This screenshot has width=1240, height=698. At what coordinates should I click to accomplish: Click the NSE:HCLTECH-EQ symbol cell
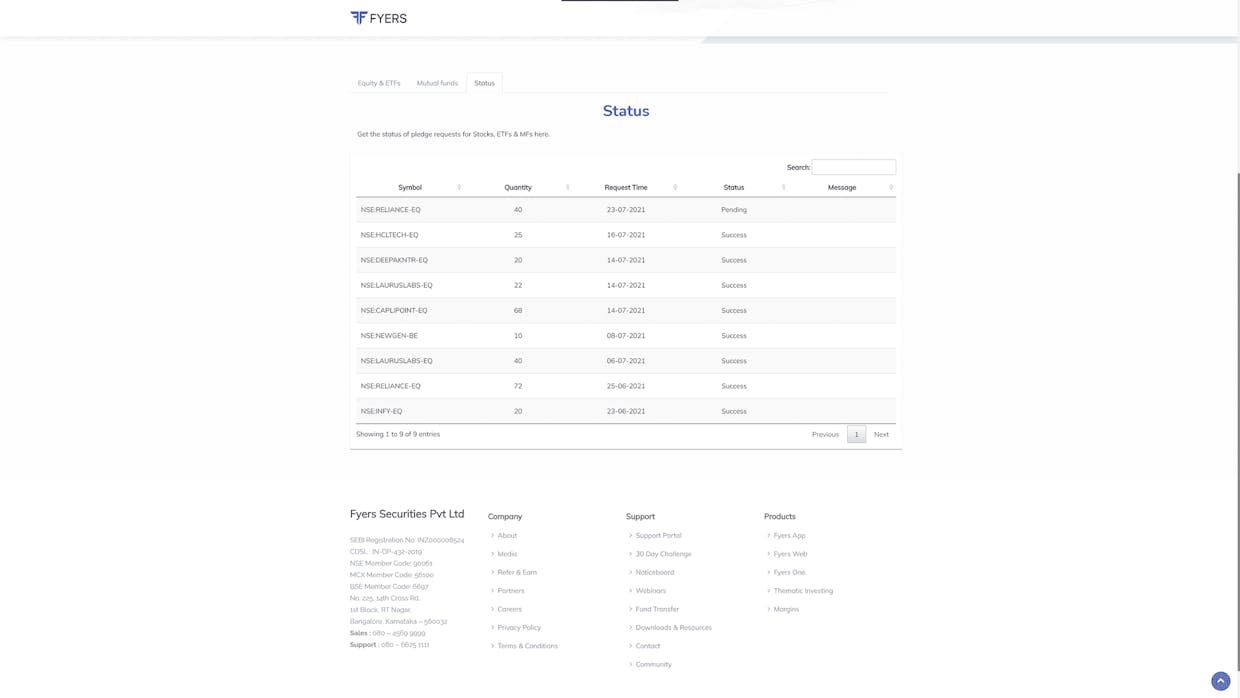pos(389,235)
